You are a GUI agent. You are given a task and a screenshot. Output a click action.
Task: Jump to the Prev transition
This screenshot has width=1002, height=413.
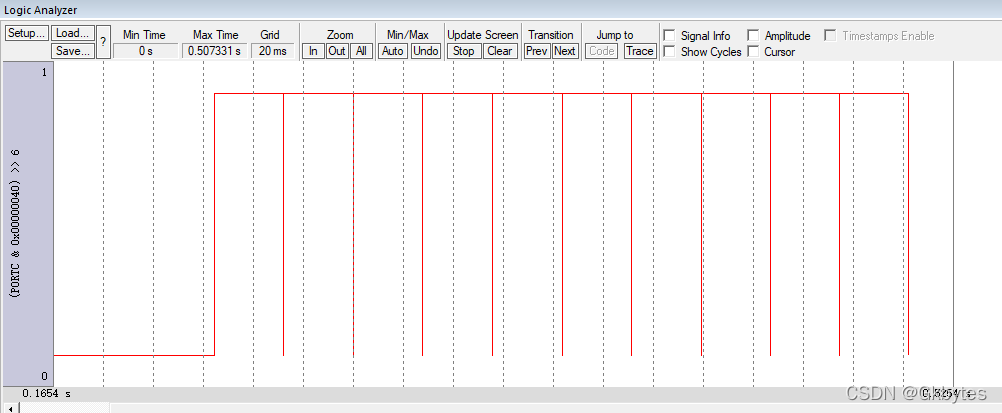(537, 51)
